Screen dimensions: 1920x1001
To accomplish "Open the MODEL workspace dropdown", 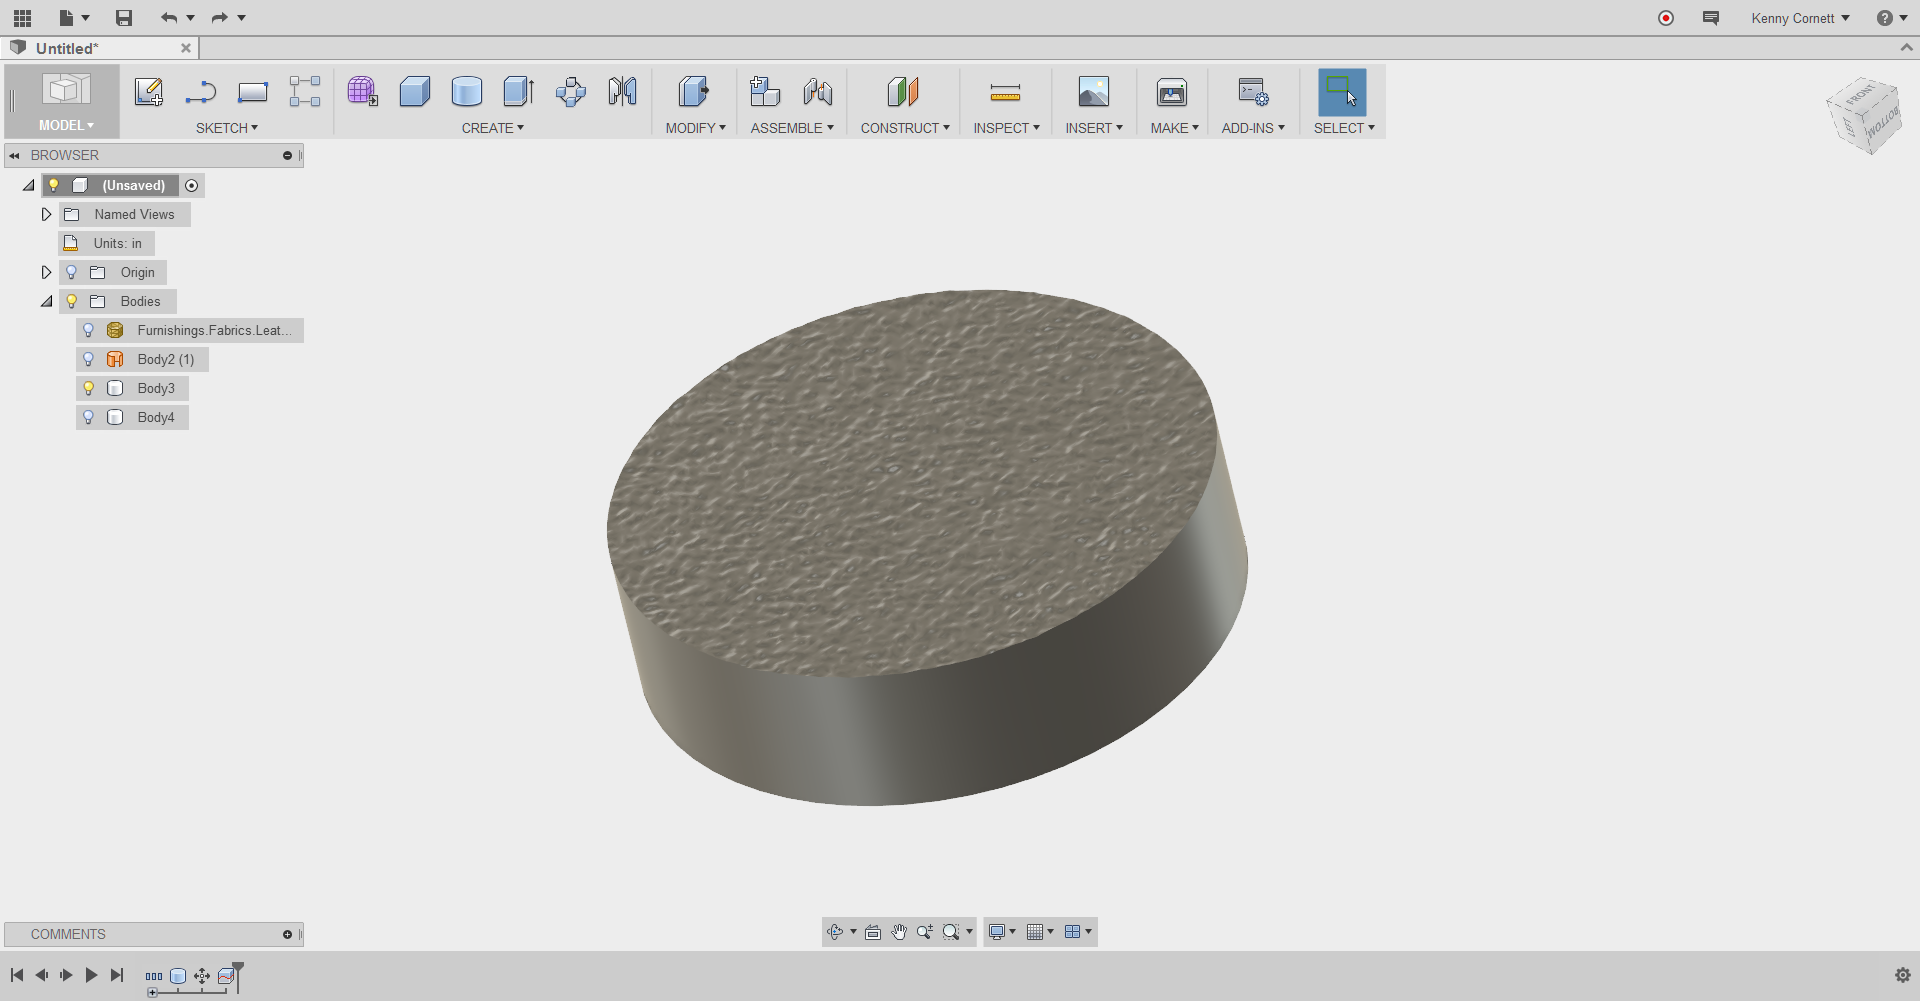I will click(x=66, y=125).
